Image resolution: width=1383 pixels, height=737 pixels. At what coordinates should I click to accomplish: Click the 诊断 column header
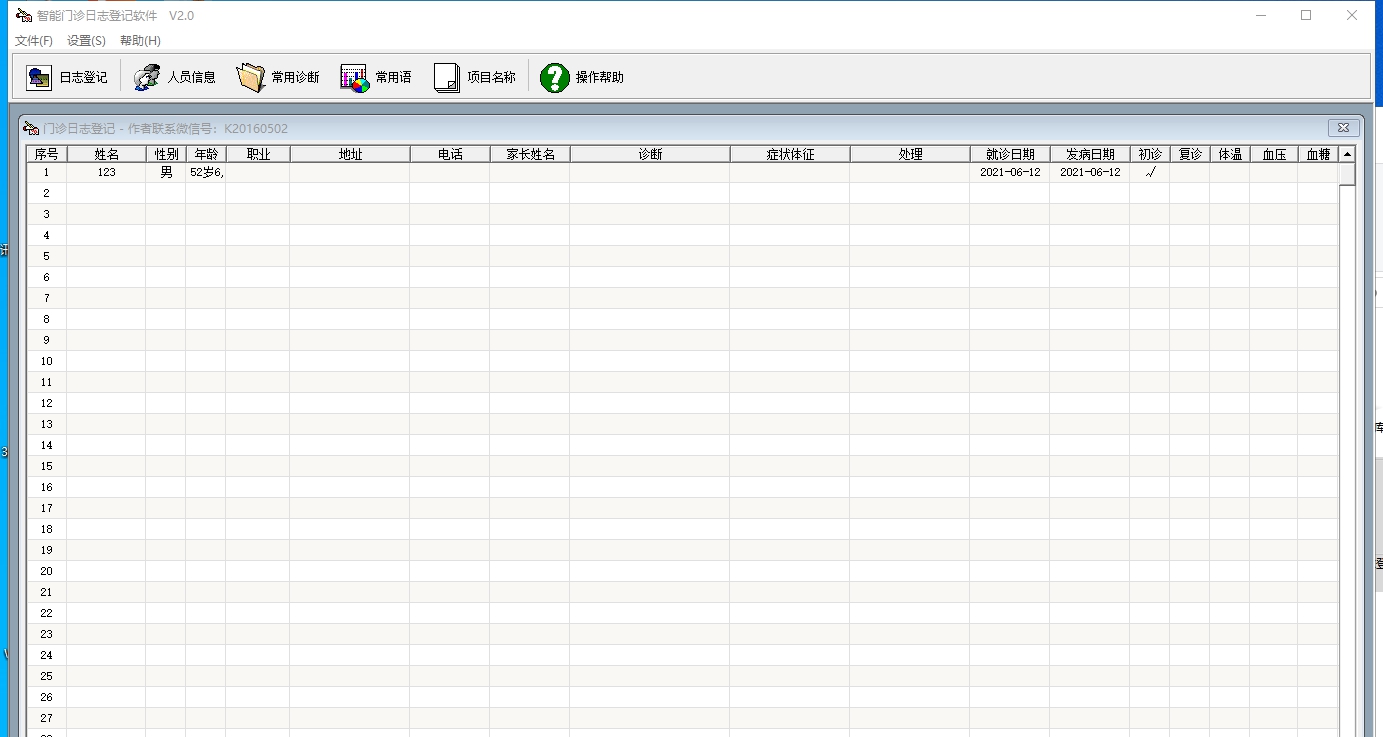click(x=650, y=154)
